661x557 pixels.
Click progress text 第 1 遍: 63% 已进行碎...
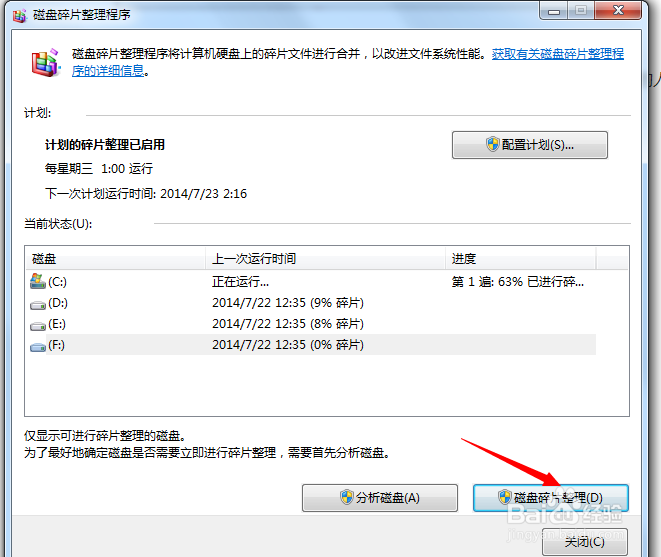[518, 281]
